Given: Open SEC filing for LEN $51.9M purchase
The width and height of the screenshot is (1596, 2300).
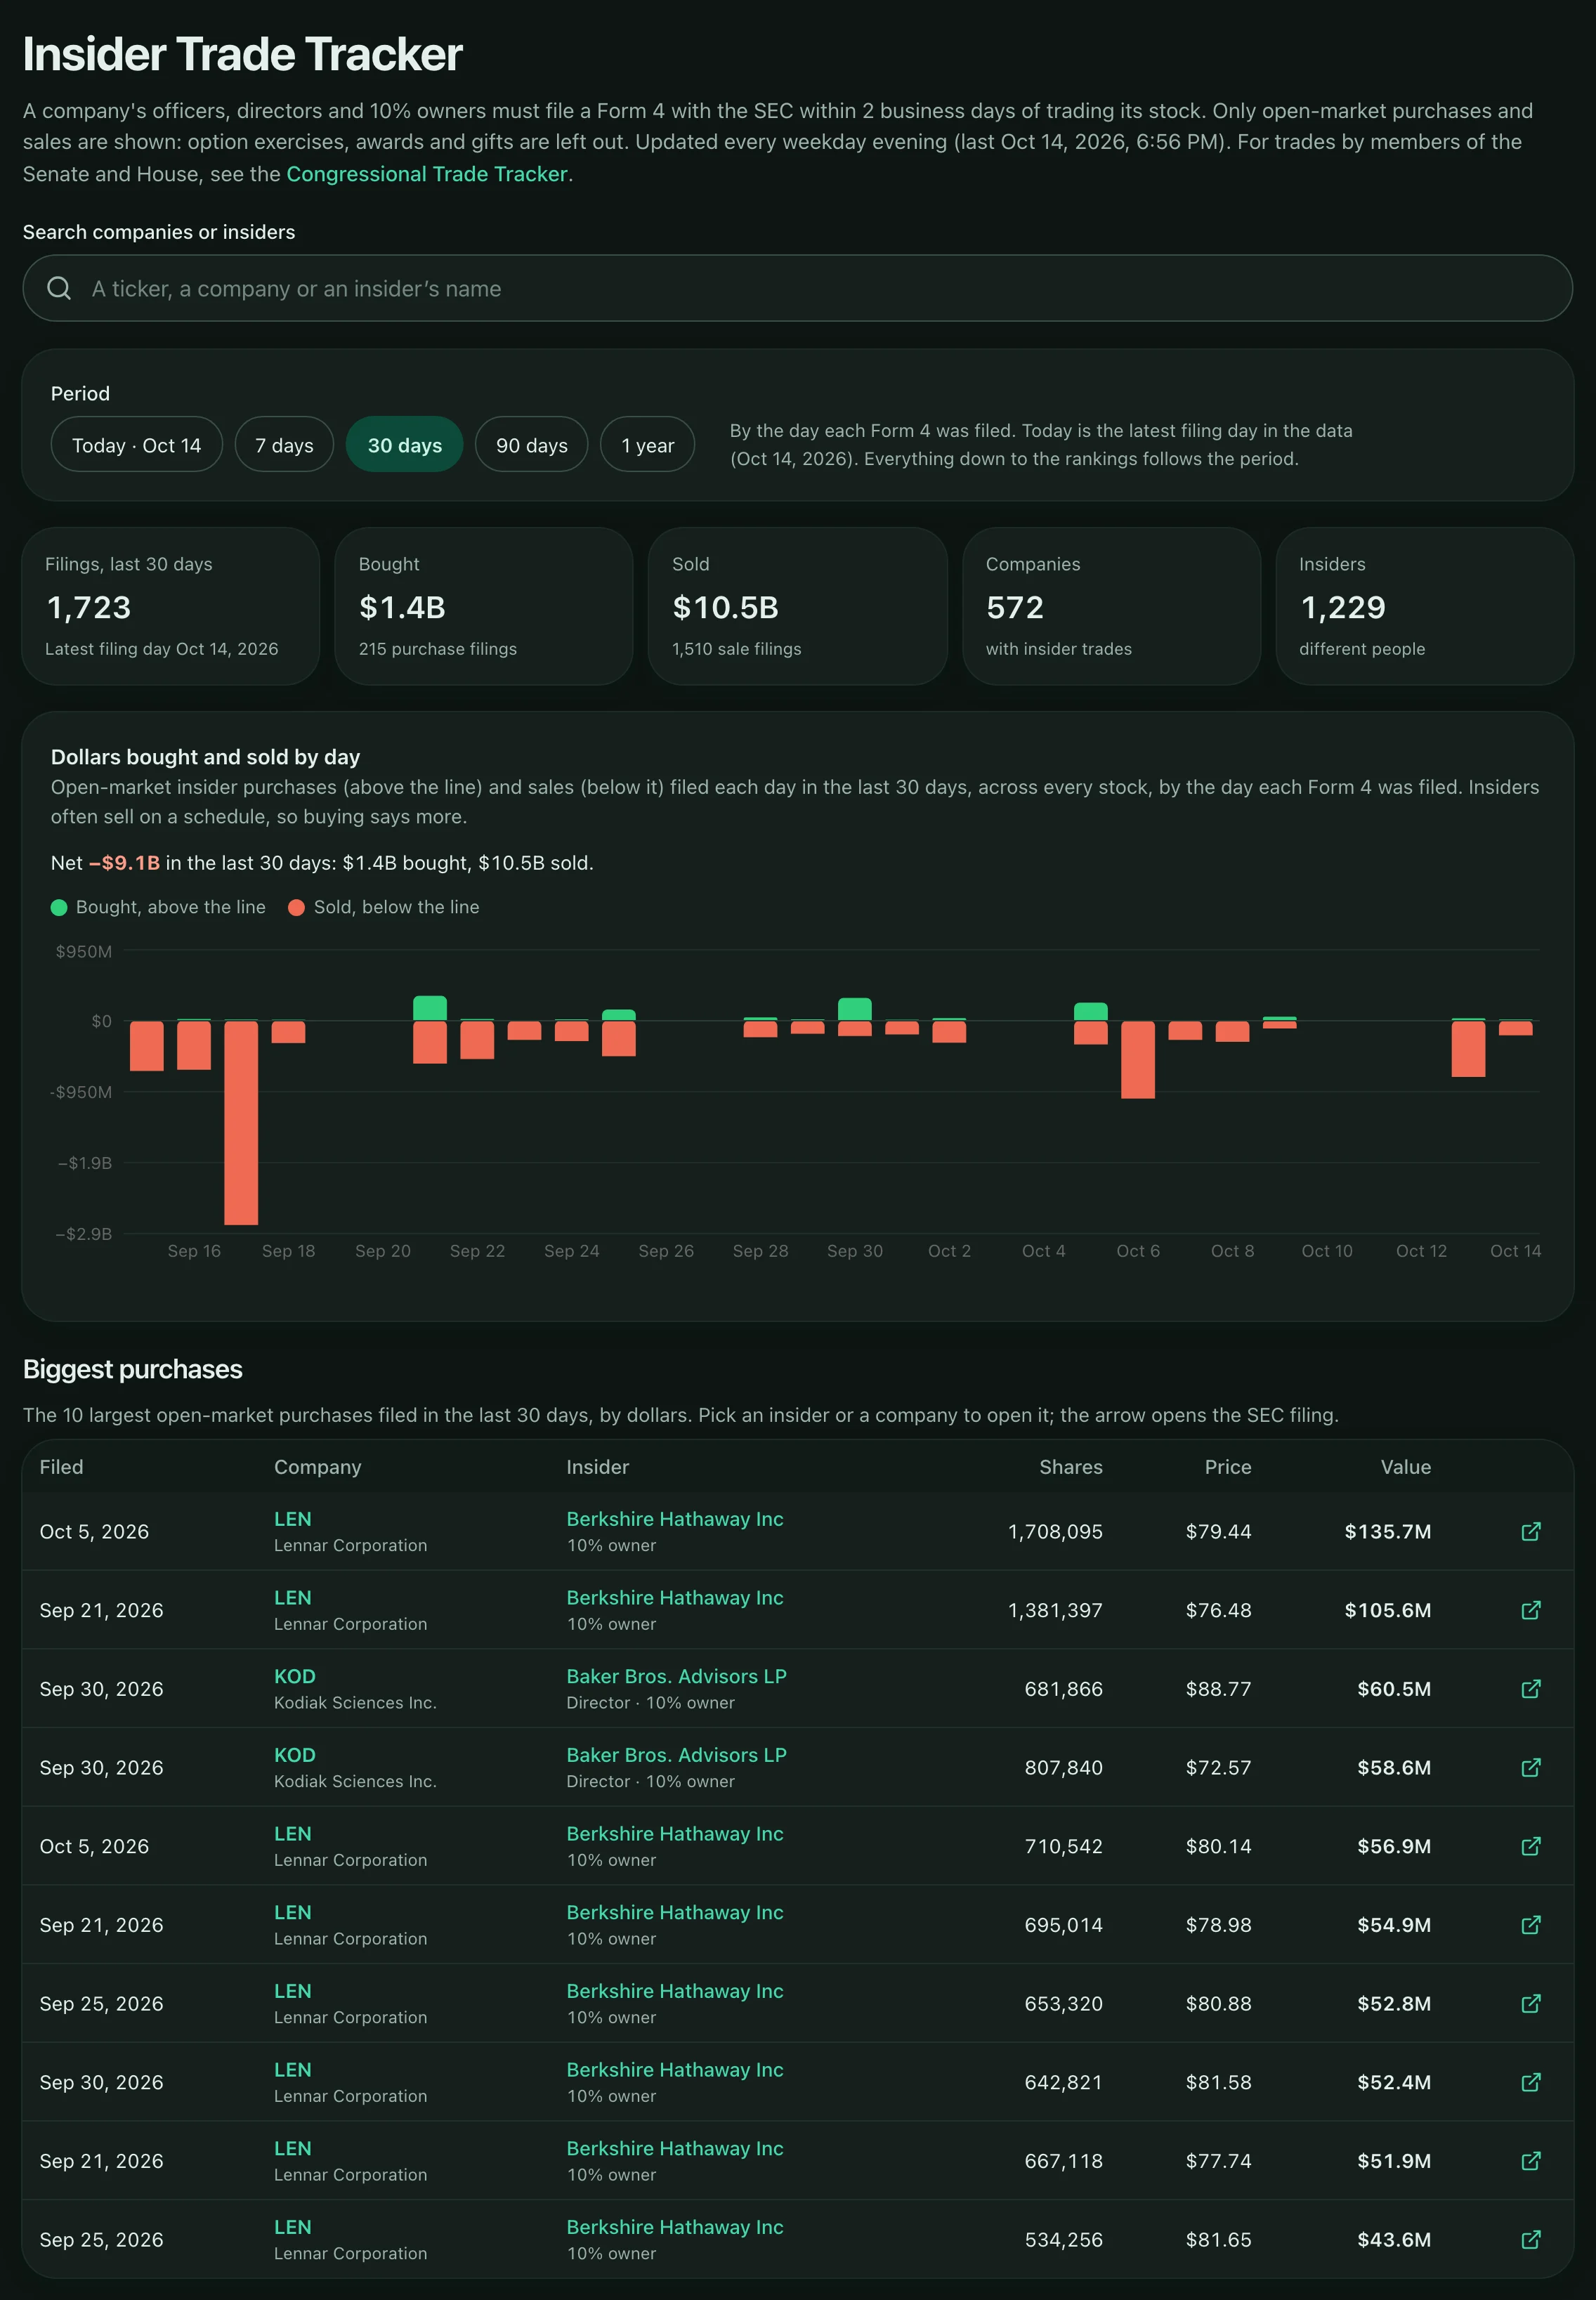Looking at the screenshot, I should tap(1530, 2161).
